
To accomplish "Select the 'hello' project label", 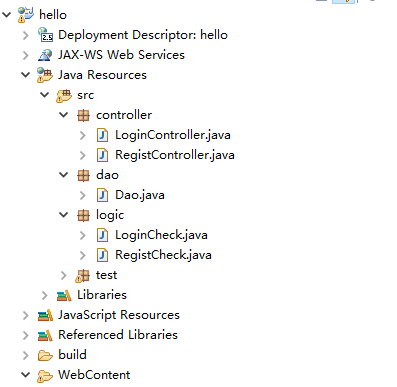I will click(53, 15).
